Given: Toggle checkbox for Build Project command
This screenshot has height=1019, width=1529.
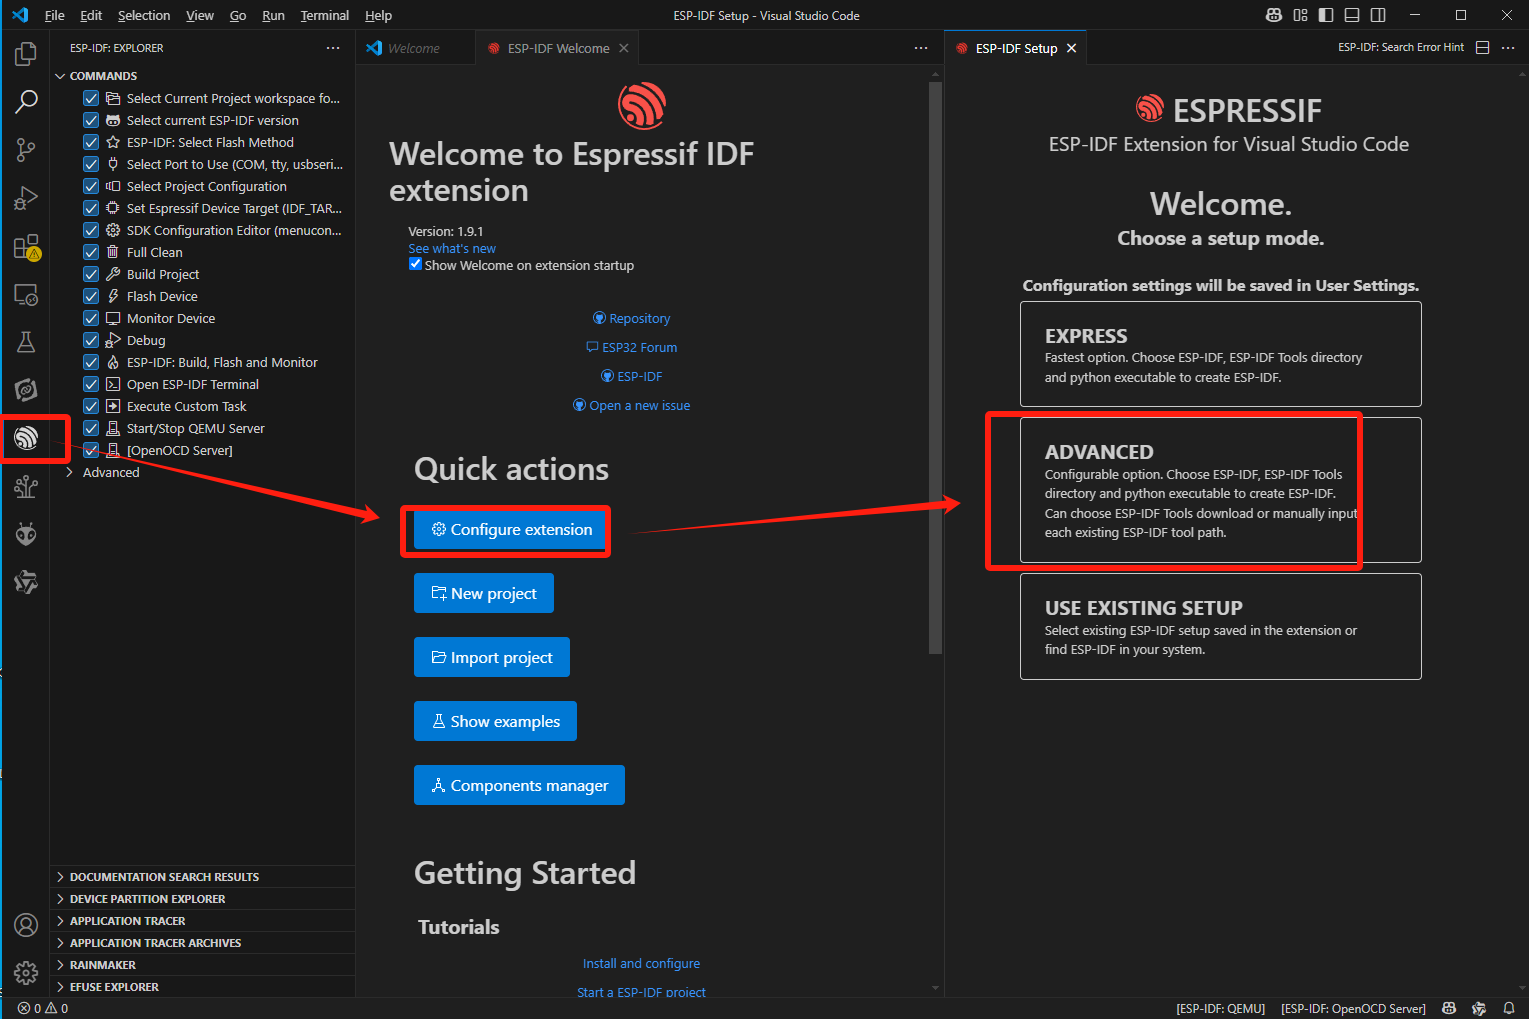Looking at the screenshot, I should (91, 274).
